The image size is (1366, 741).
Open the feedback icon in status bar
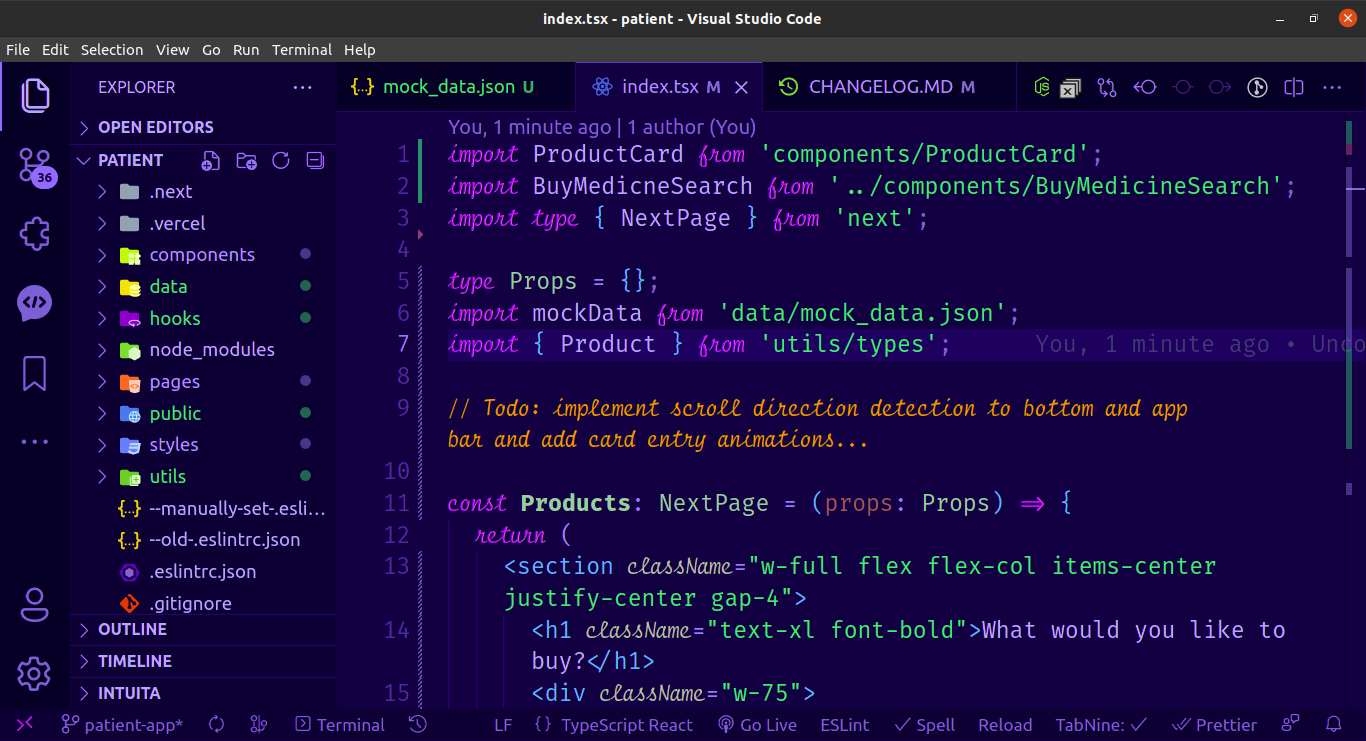[1291, 725]
